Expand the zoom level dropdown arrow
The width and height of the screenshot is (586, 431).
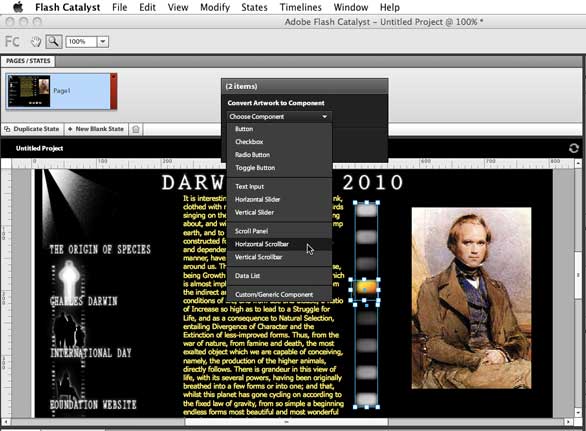point(103,41)
